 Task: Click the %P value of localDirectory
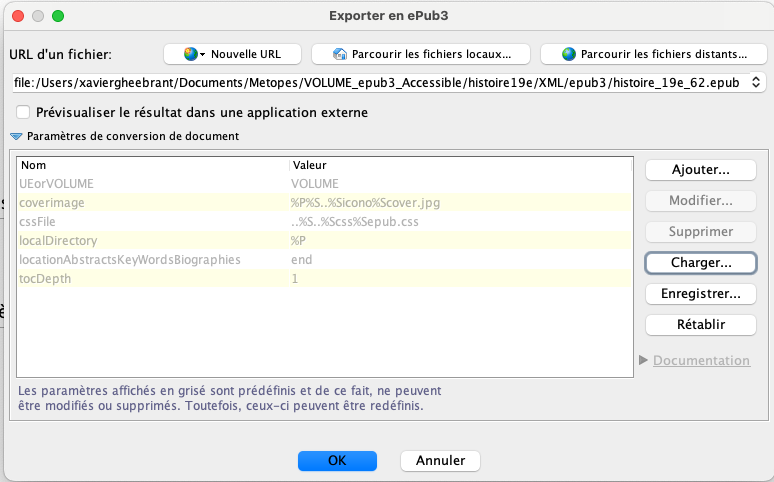[460, 241]
